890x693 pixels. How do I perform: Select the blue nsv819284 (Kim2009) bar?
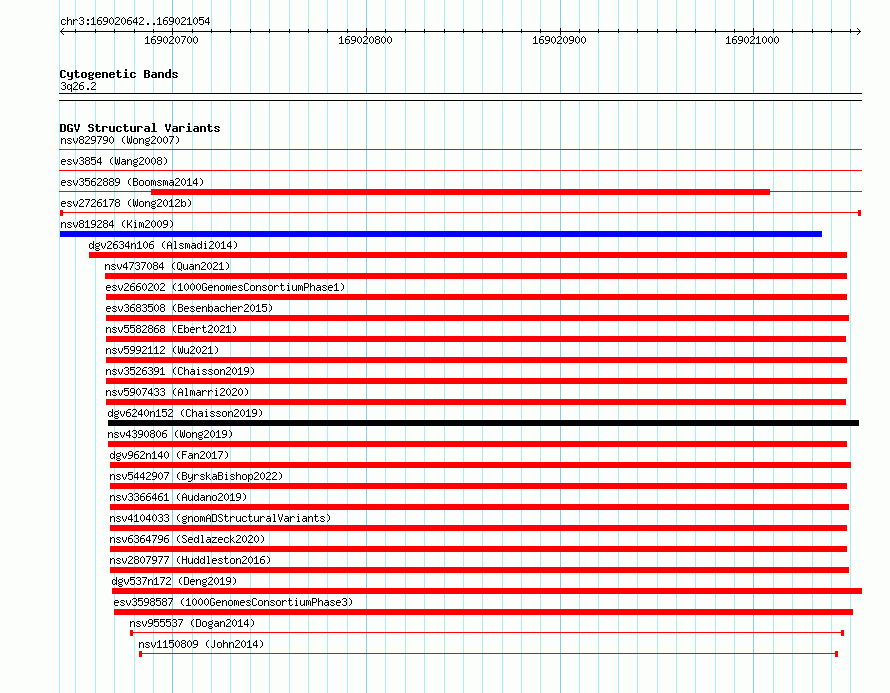coord(440,234)
